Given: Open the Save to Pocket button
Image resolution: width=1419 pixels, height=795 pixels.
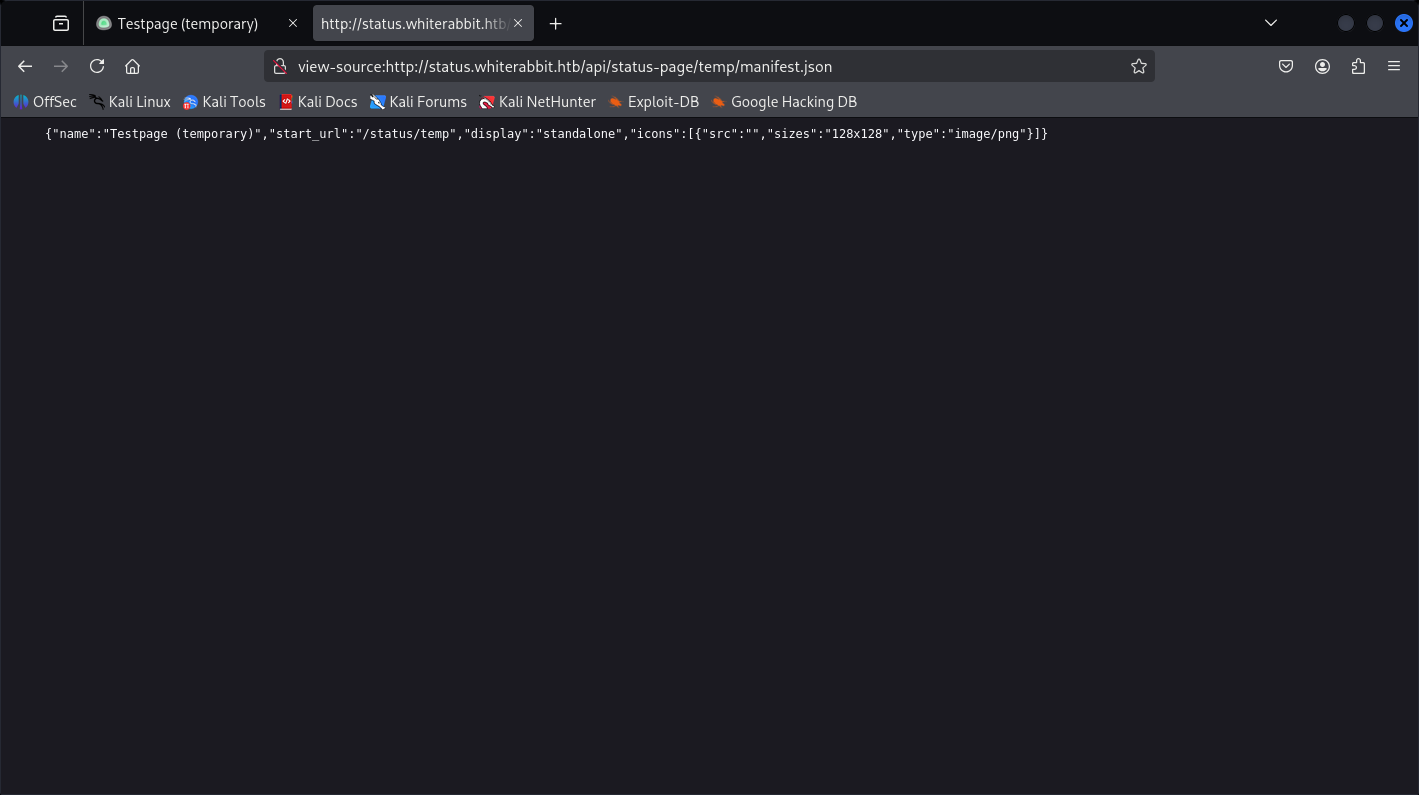Looking at the screenshot, I should pyautogui.click(x=1286, y=66).
